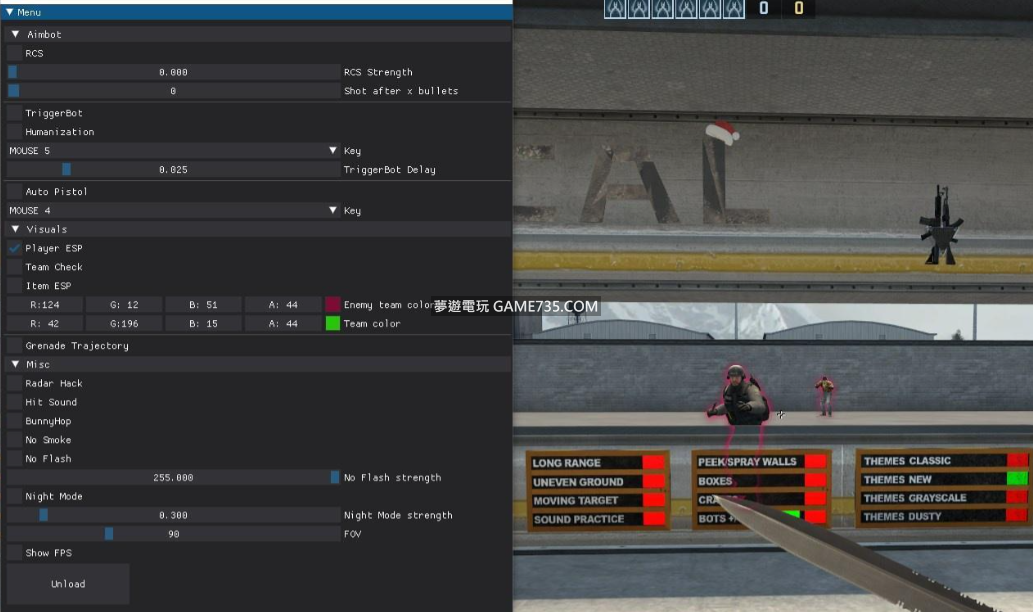Click the enemy color R:124 field
Screen dimensions: 1033x612
44,305
